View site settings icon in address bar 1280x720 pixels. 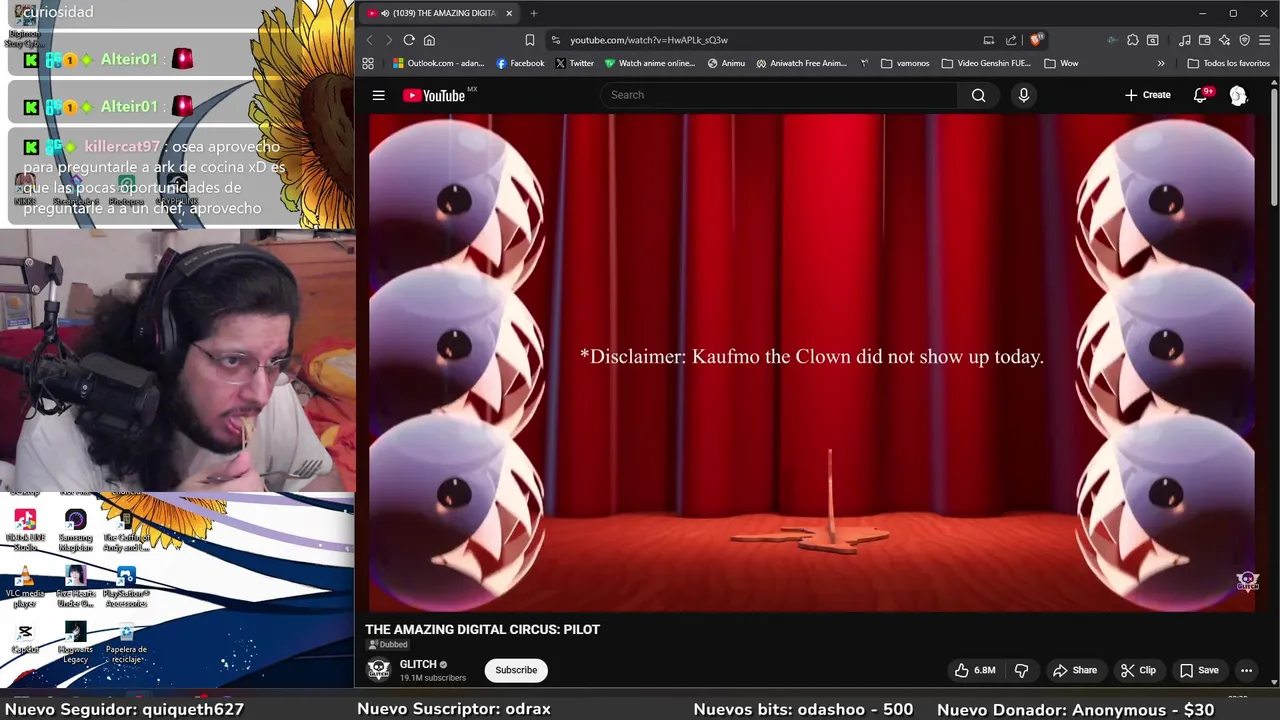click(x=556, y=40)
